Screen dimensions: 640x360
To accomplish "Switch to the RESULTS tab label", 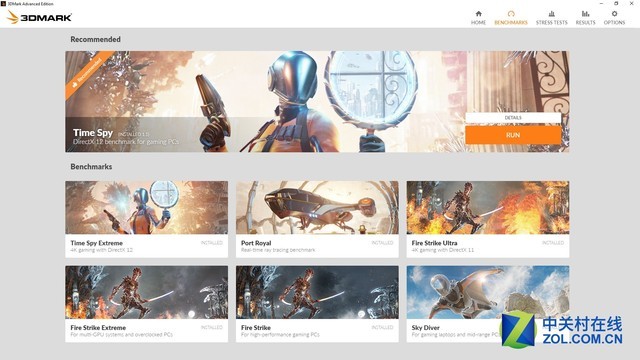I will [x=585, y=23].
